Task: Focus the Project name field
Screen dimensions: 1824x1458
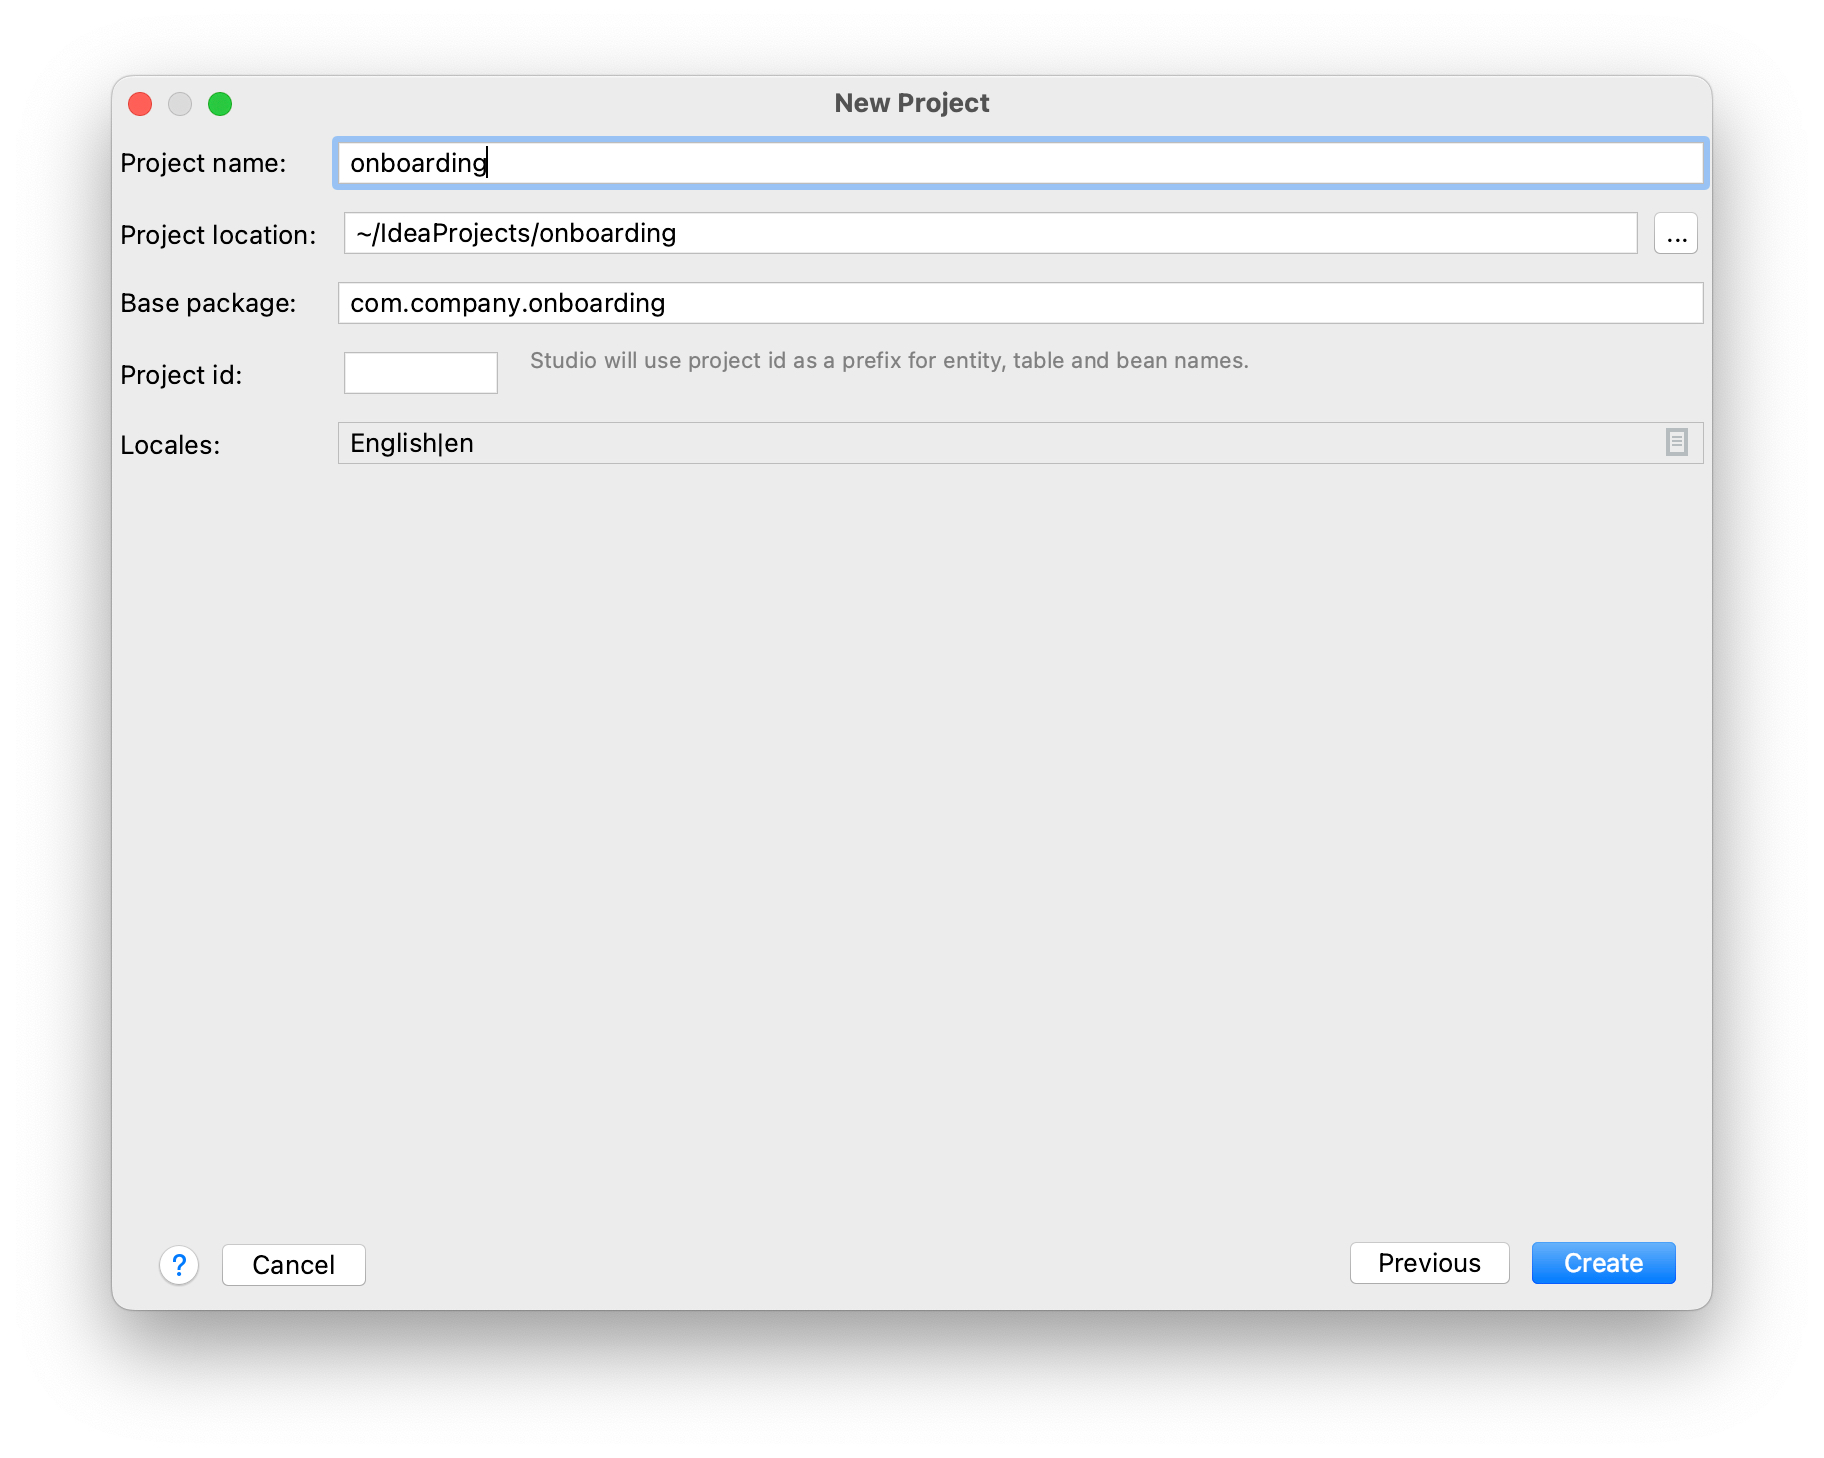Action: [1020, 163]
